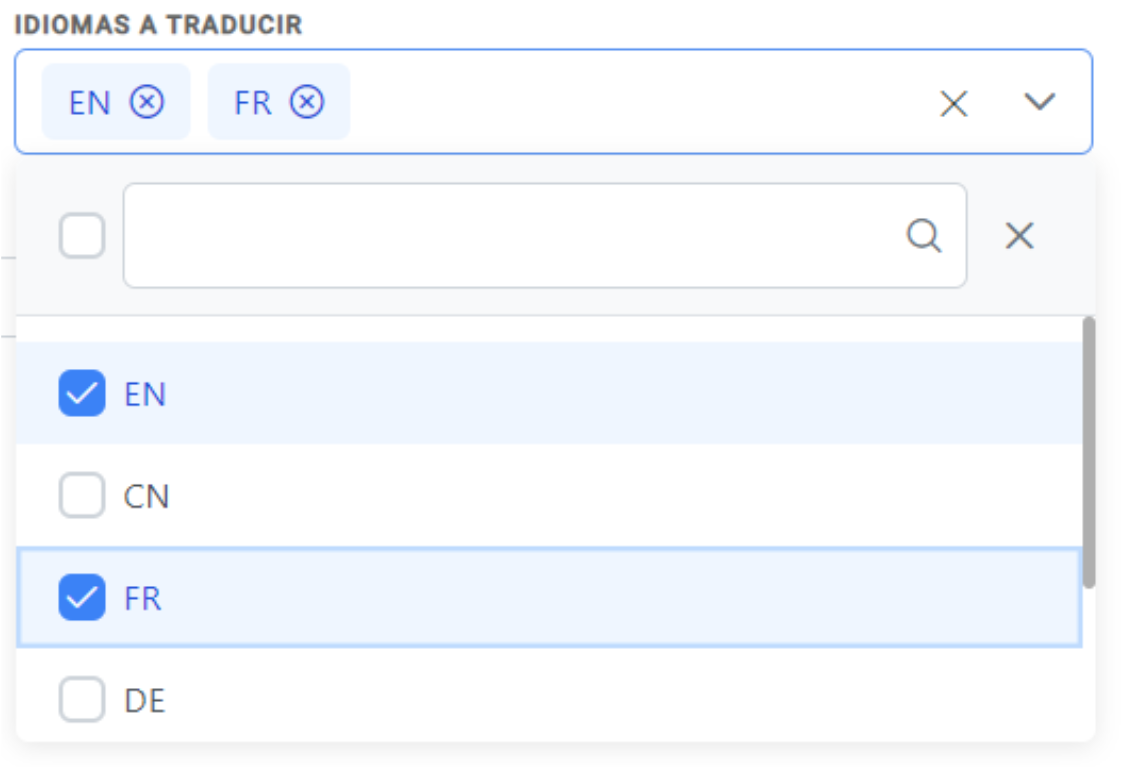Clear all selected languages in the field
The height and width of the screenshot is (767, 1125).
[x=954, y=103]
